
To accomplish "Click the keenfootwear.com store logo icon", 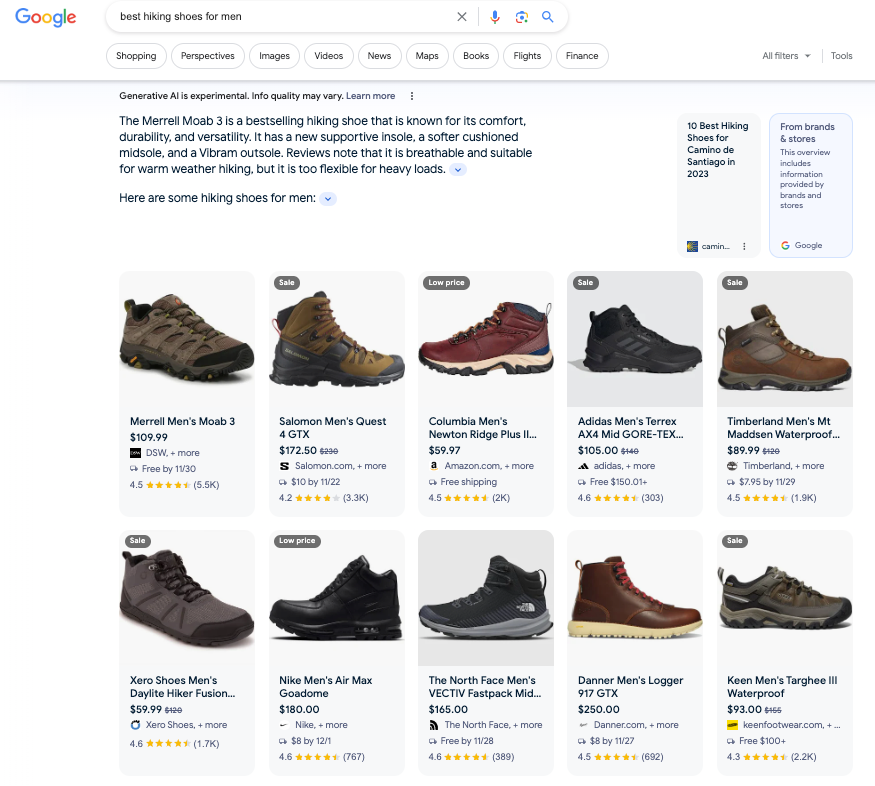I will click(x=732, y=725).
